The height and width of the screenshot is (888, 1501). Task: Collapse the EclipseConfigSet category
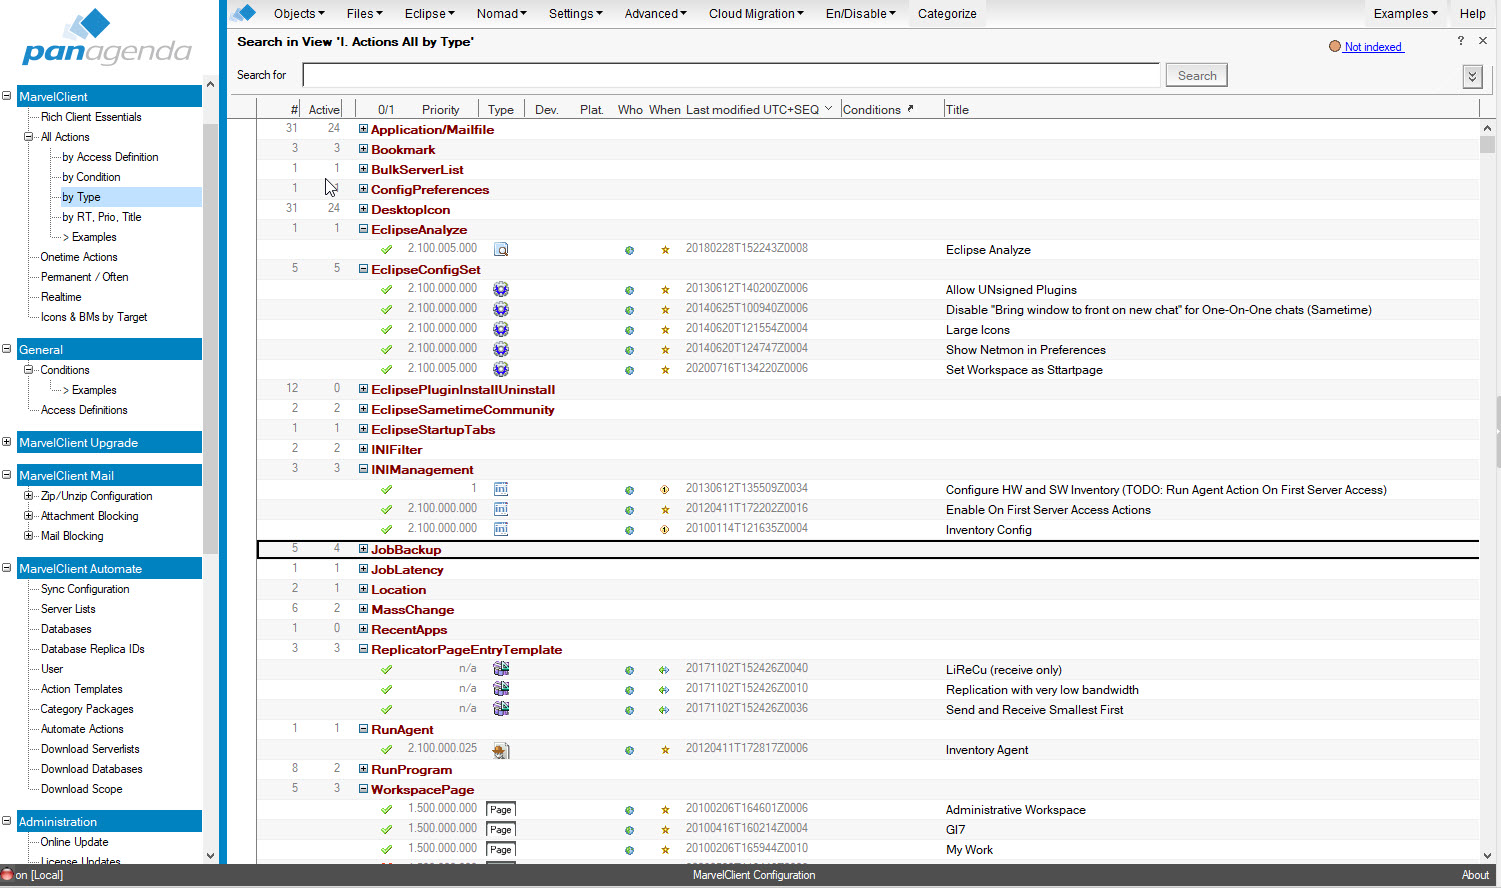(x=364, y=269)
